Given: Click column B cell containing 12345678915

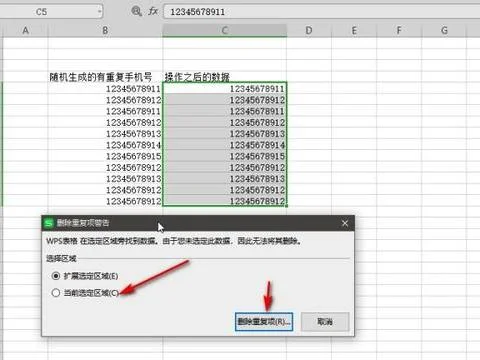Looking at the screenshot, I should [x=105, y=156].
